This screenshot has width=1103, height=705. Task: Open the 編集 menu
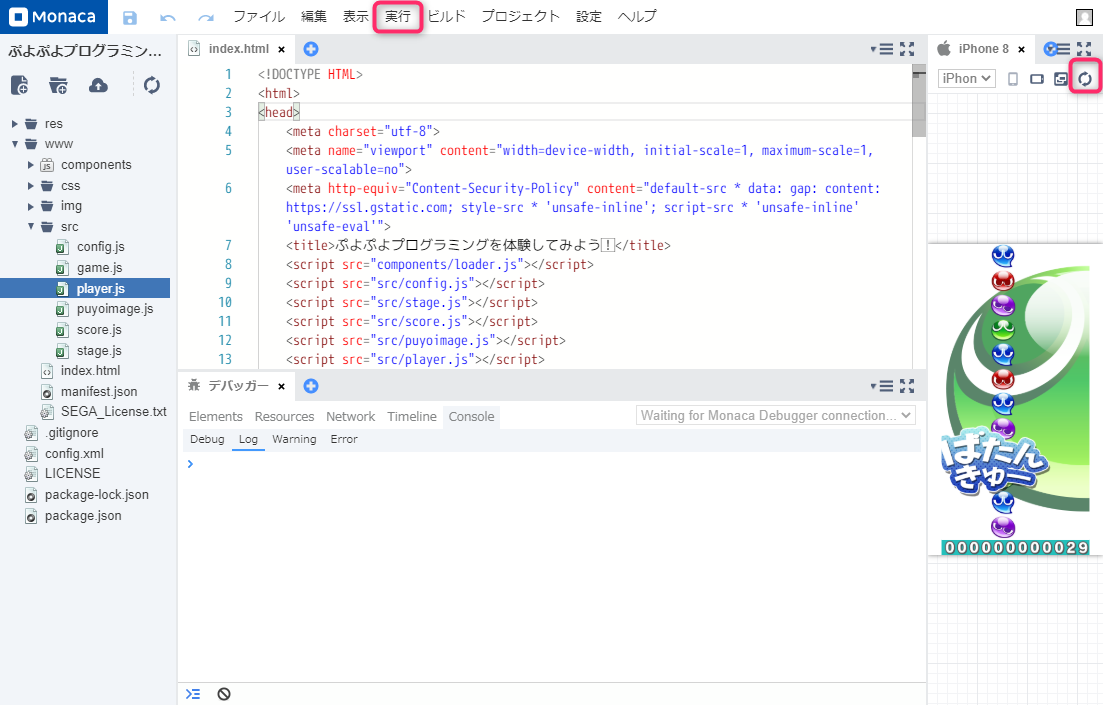pyautogui.click(x=314, y=16)
